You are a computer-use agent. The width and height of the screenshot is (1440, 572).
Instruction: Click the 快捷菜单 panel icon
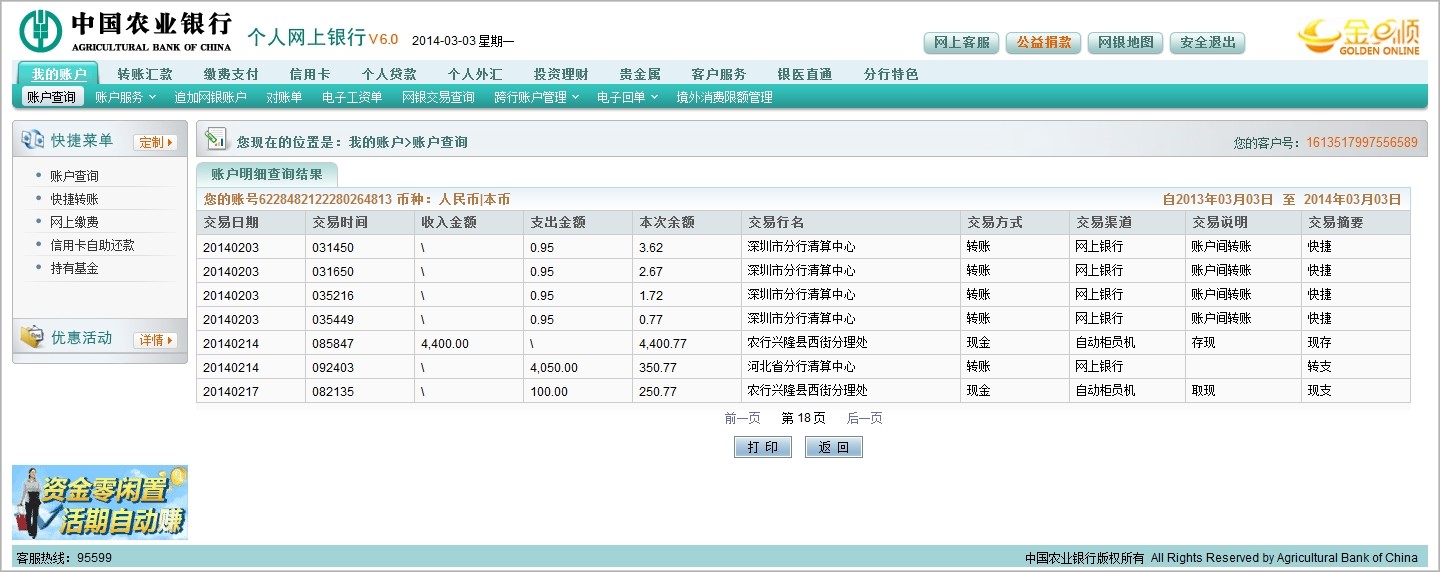coord(32,141)
